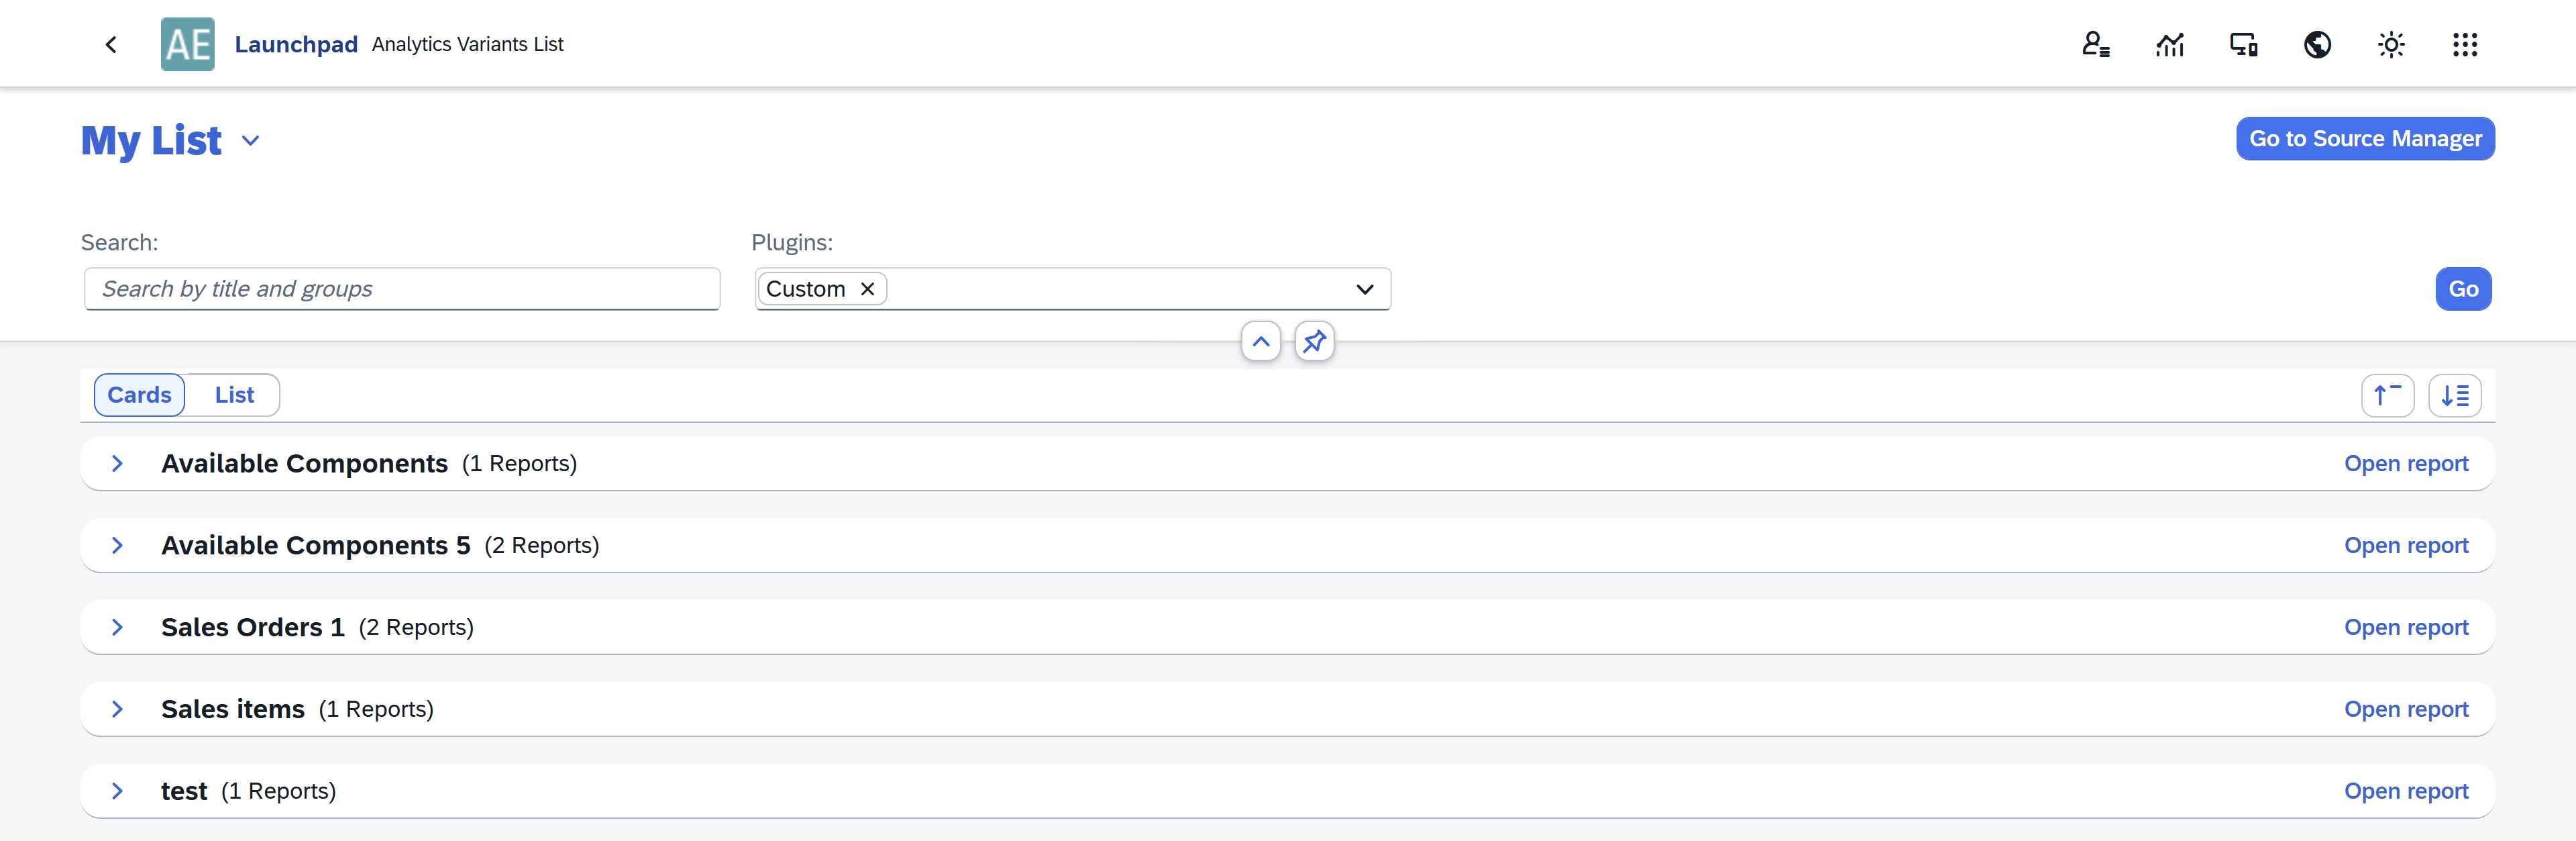Open report for Sales items
Screen dimensions: 2576x841
(x=2406, y=709)
